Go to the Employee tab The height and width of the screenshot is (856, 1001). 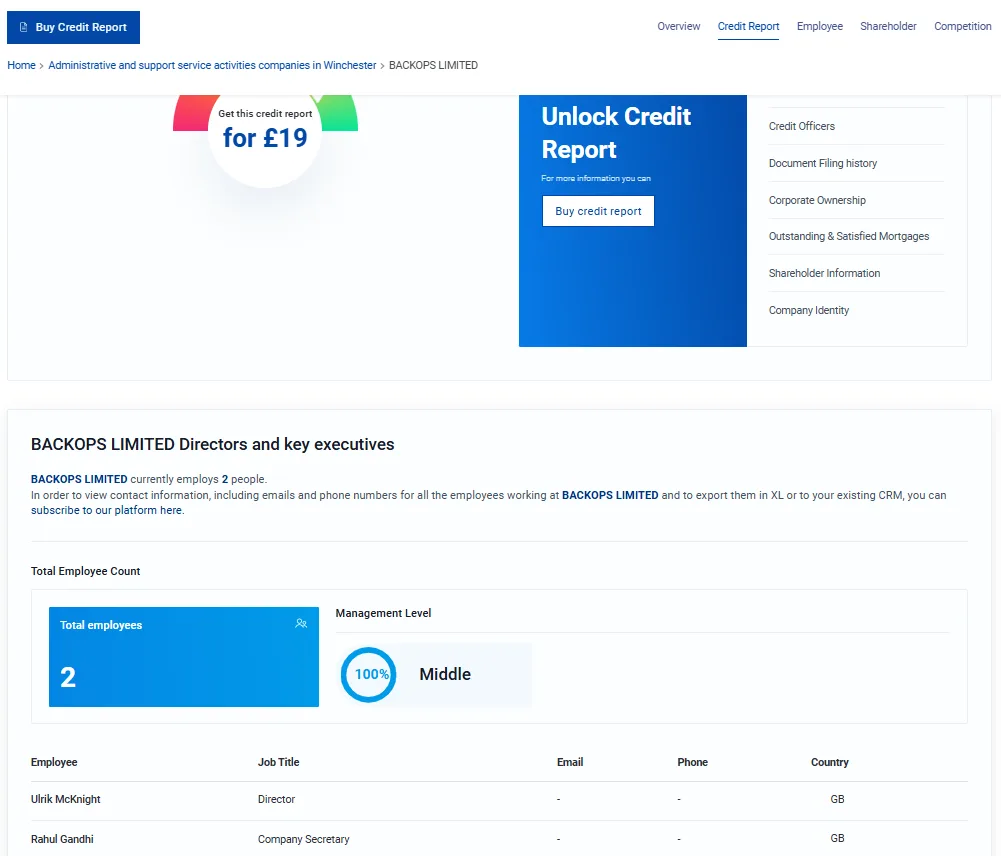(819, 27)
